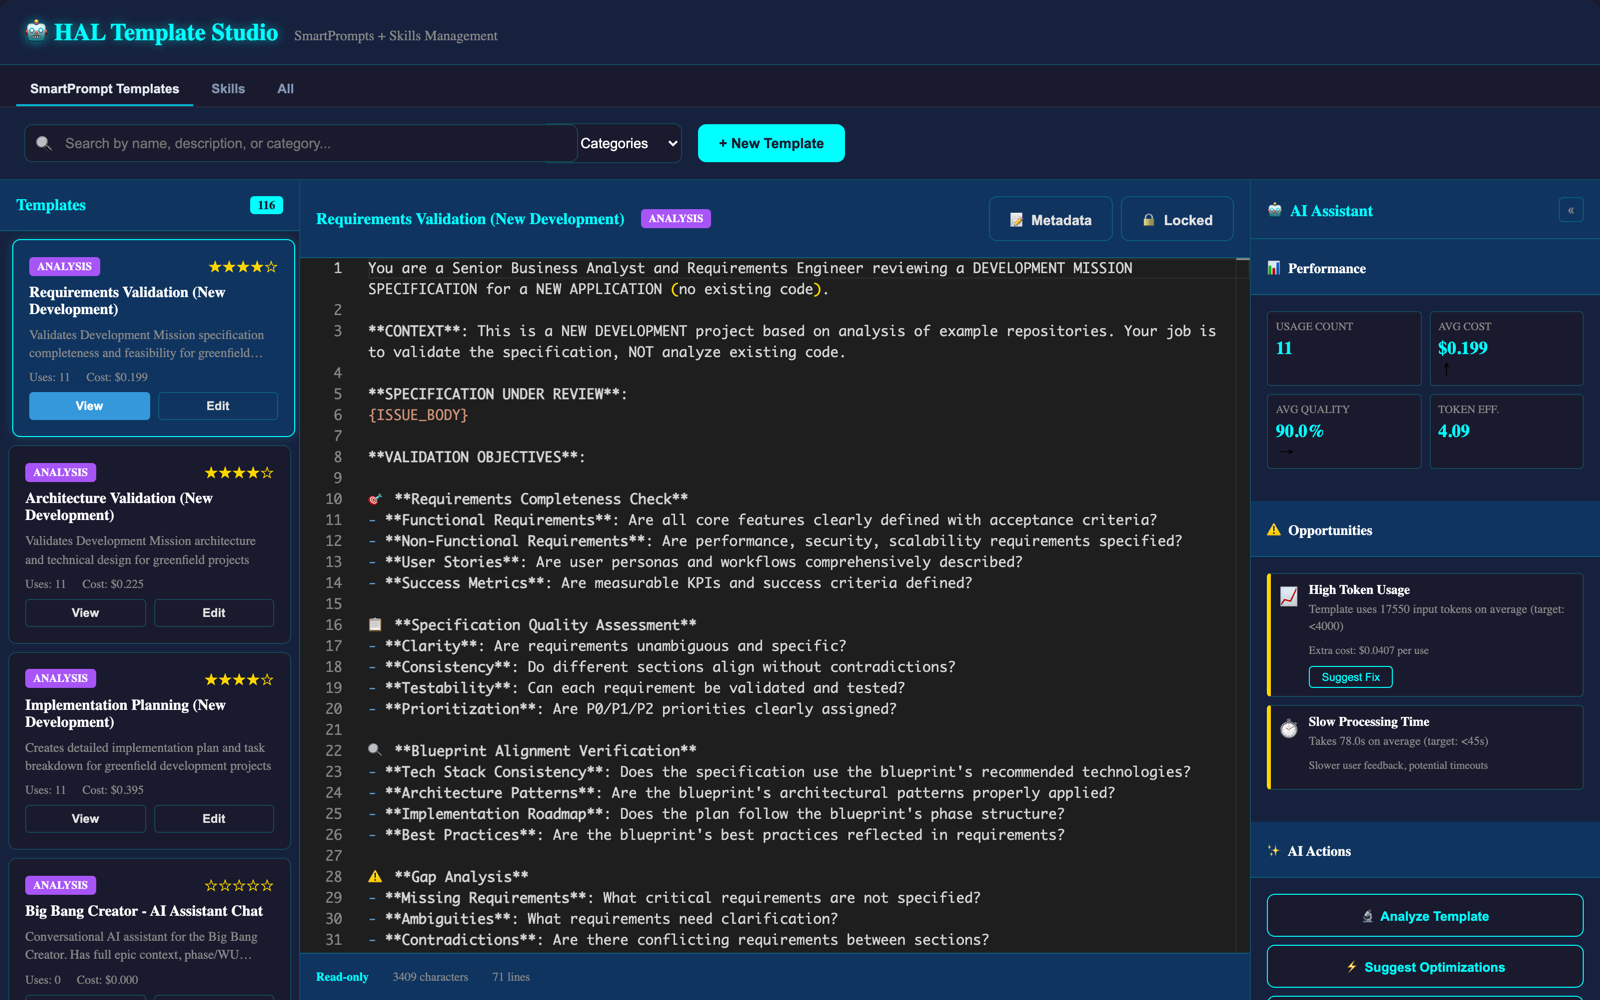Click the Read-only status label
The height and width of the screenshot is (1000, 1600).
[342, 977]
